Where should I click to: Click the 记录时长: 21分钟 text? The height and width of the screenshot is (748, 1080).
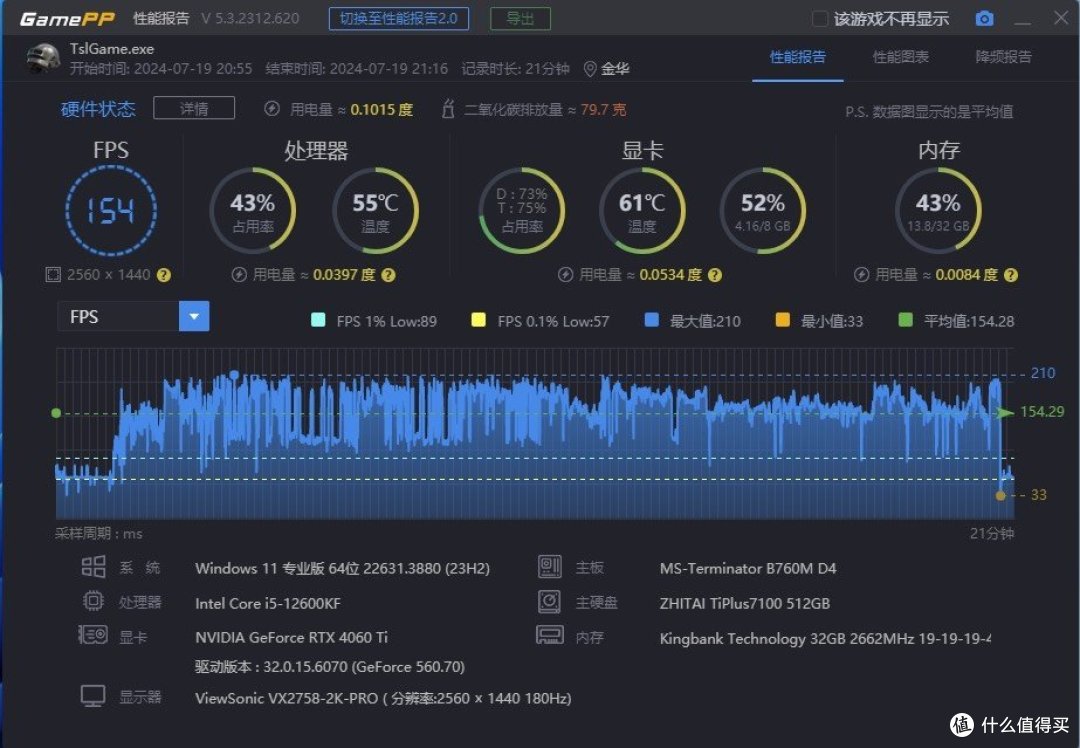click(515, 69)
